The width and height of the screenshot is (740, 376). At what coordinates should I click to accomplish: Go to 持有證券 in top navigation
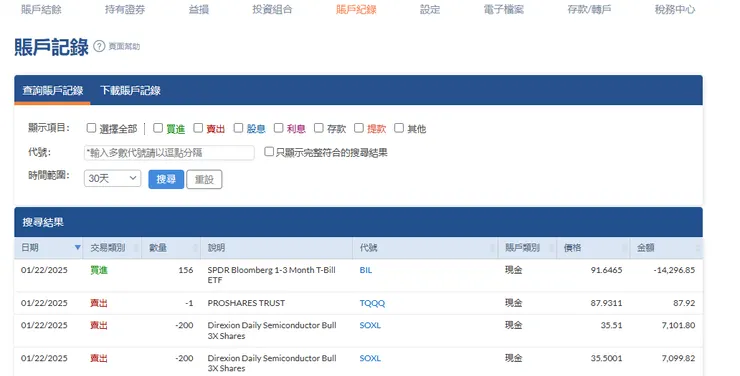[x=125, y=9]
